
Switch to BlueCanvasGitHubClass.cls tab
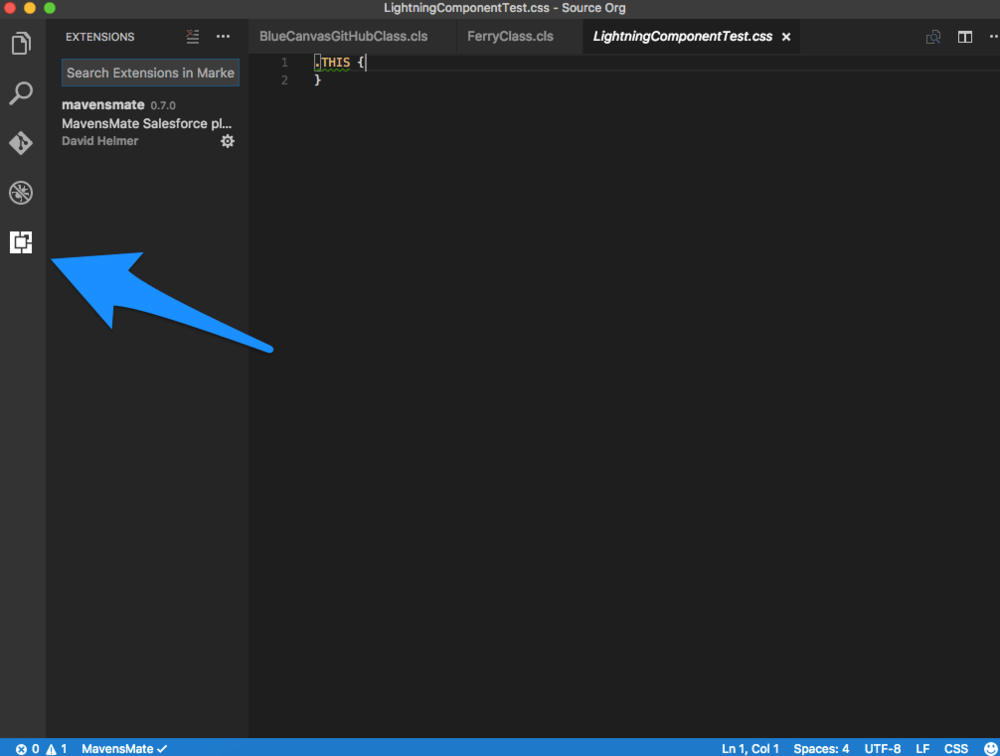coord(344,36)
